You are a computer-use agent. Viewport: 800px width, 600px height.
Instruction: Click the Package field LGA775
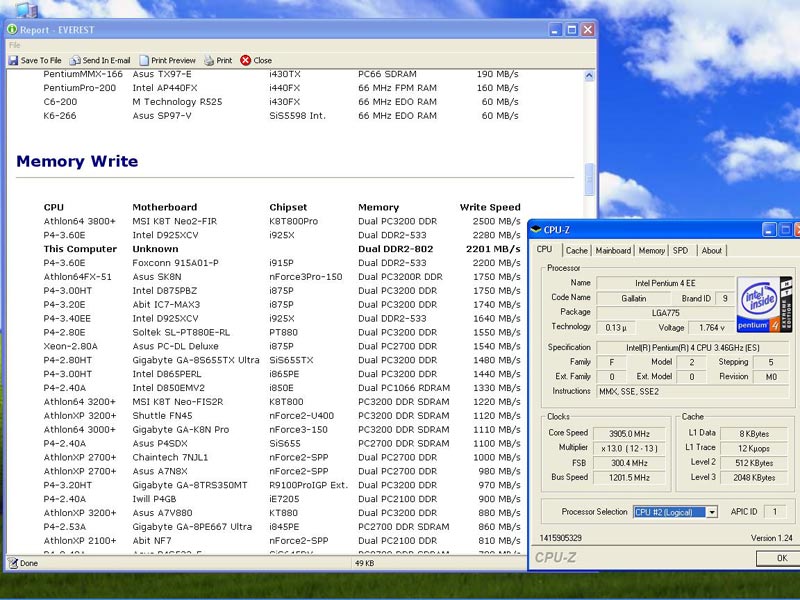[x=665, y=313]
